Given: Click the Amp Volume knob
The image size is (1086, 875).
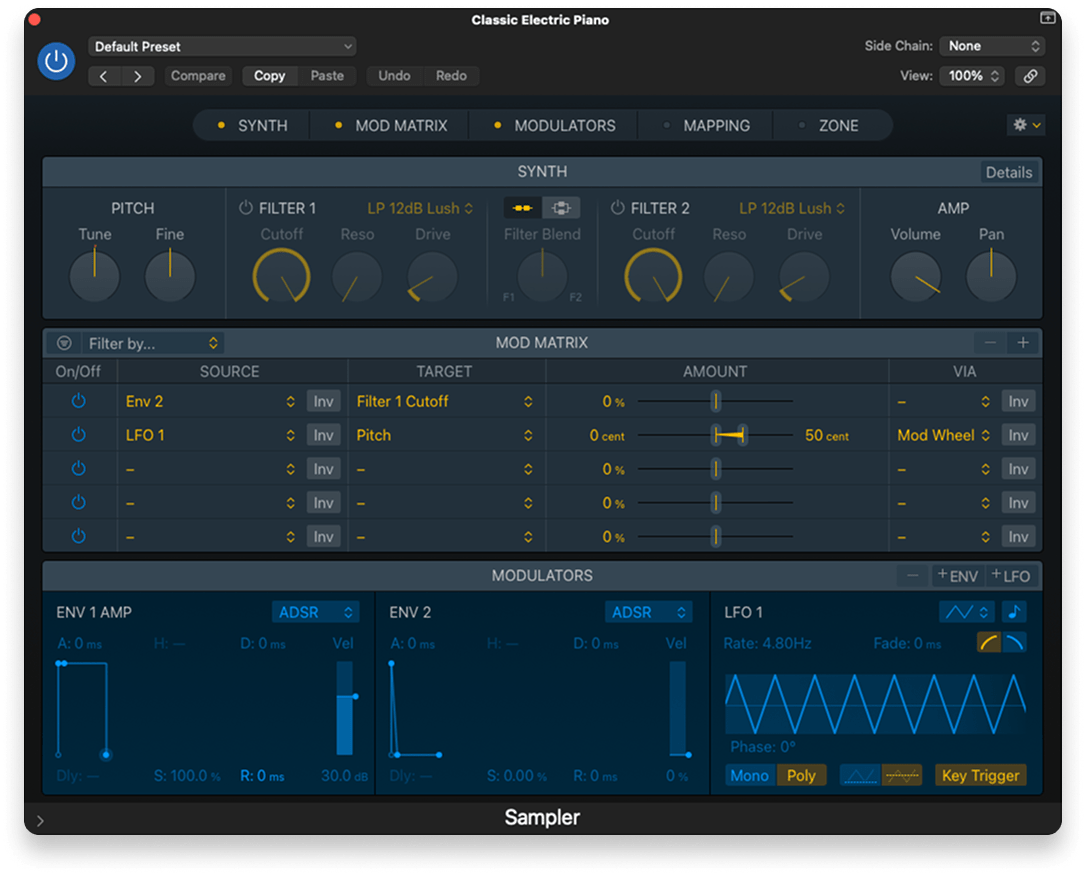Looking at the screenshot, I should pos(916,276).
